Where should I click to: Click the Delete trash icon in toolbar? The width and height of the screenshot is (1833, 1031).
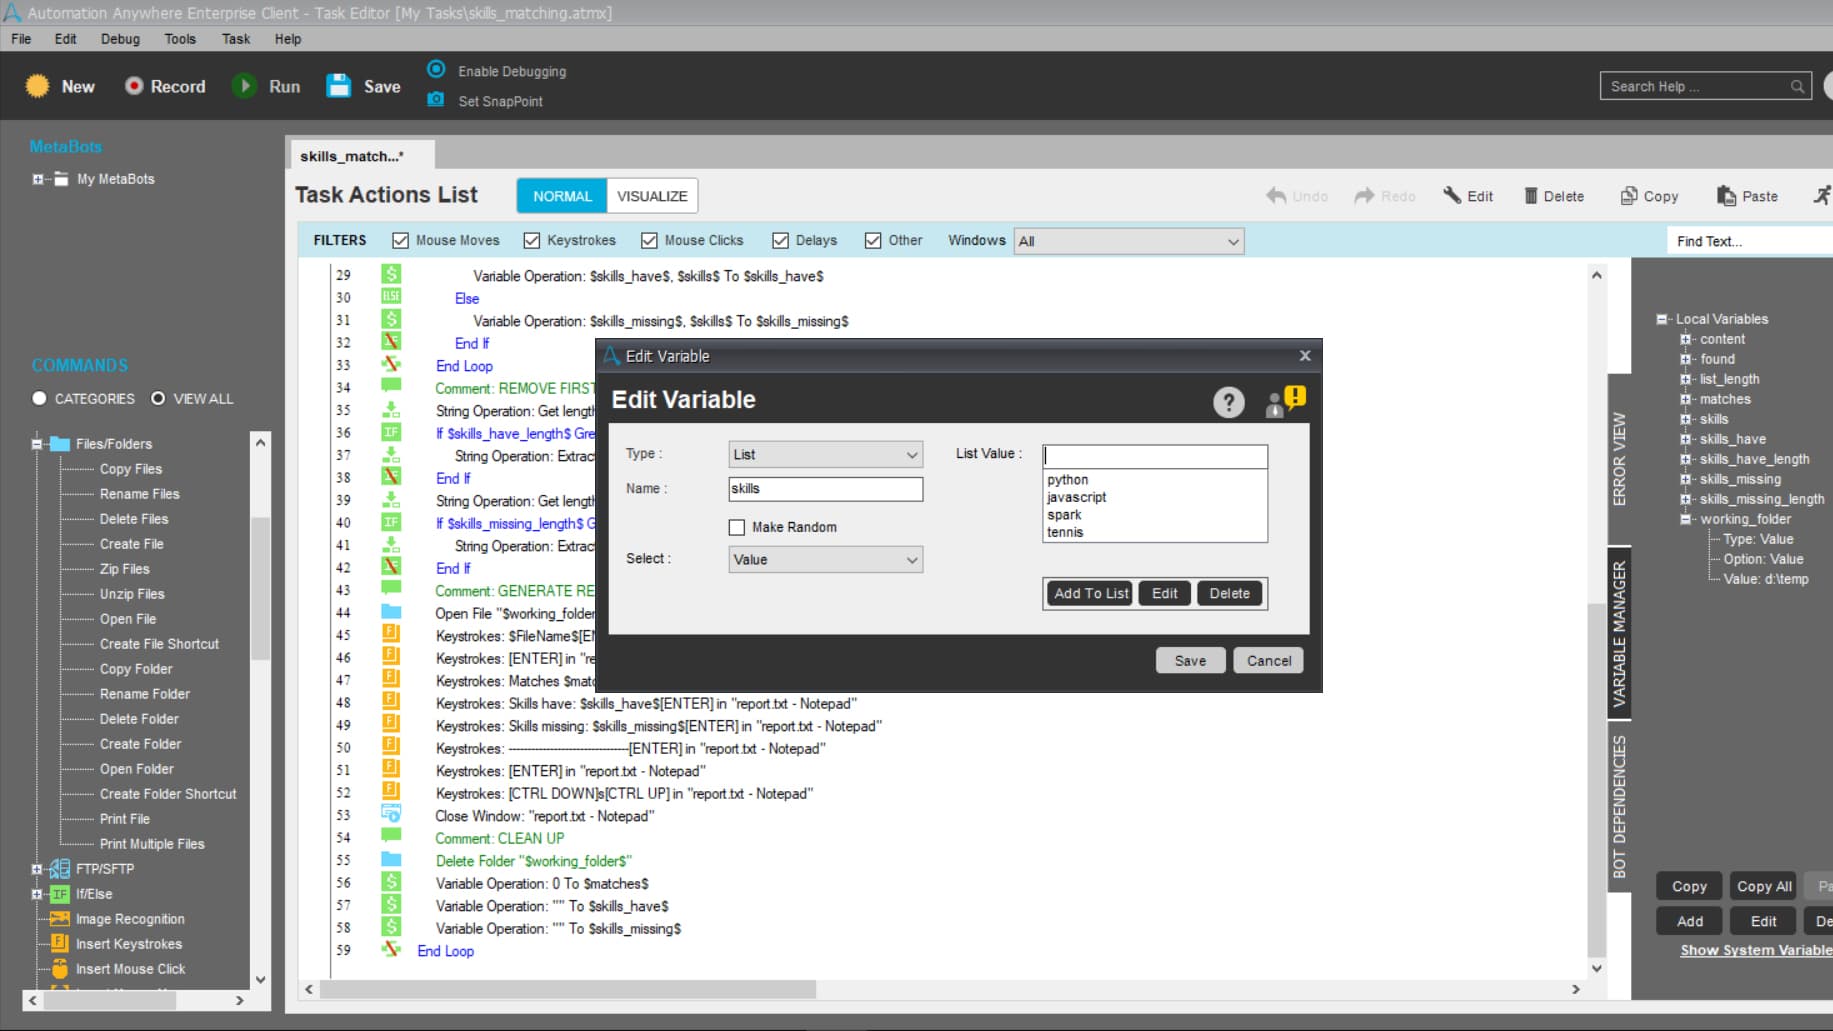click(1531, 196)
